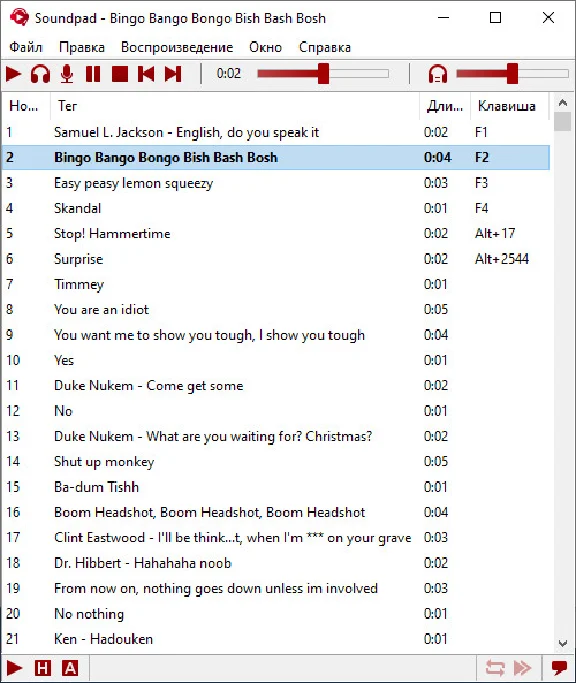Image resolution: width=576 pixels, height=683 pixels.
Task: Toggle the bottom-bar A button
Action: 70,668
